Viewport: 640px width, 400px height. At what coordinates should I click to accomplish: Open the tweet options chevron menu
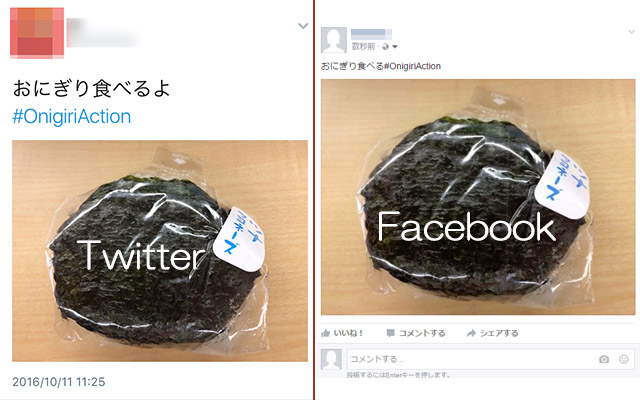[x=303, y=26]
